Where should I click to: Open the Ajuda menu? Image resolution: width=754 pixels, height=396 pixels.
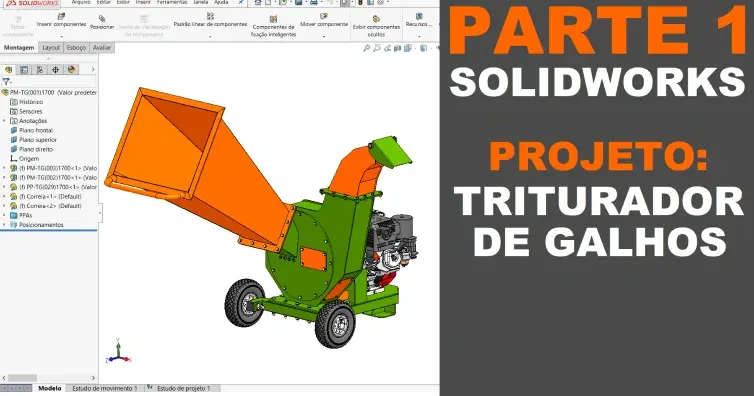coord(221,2)
